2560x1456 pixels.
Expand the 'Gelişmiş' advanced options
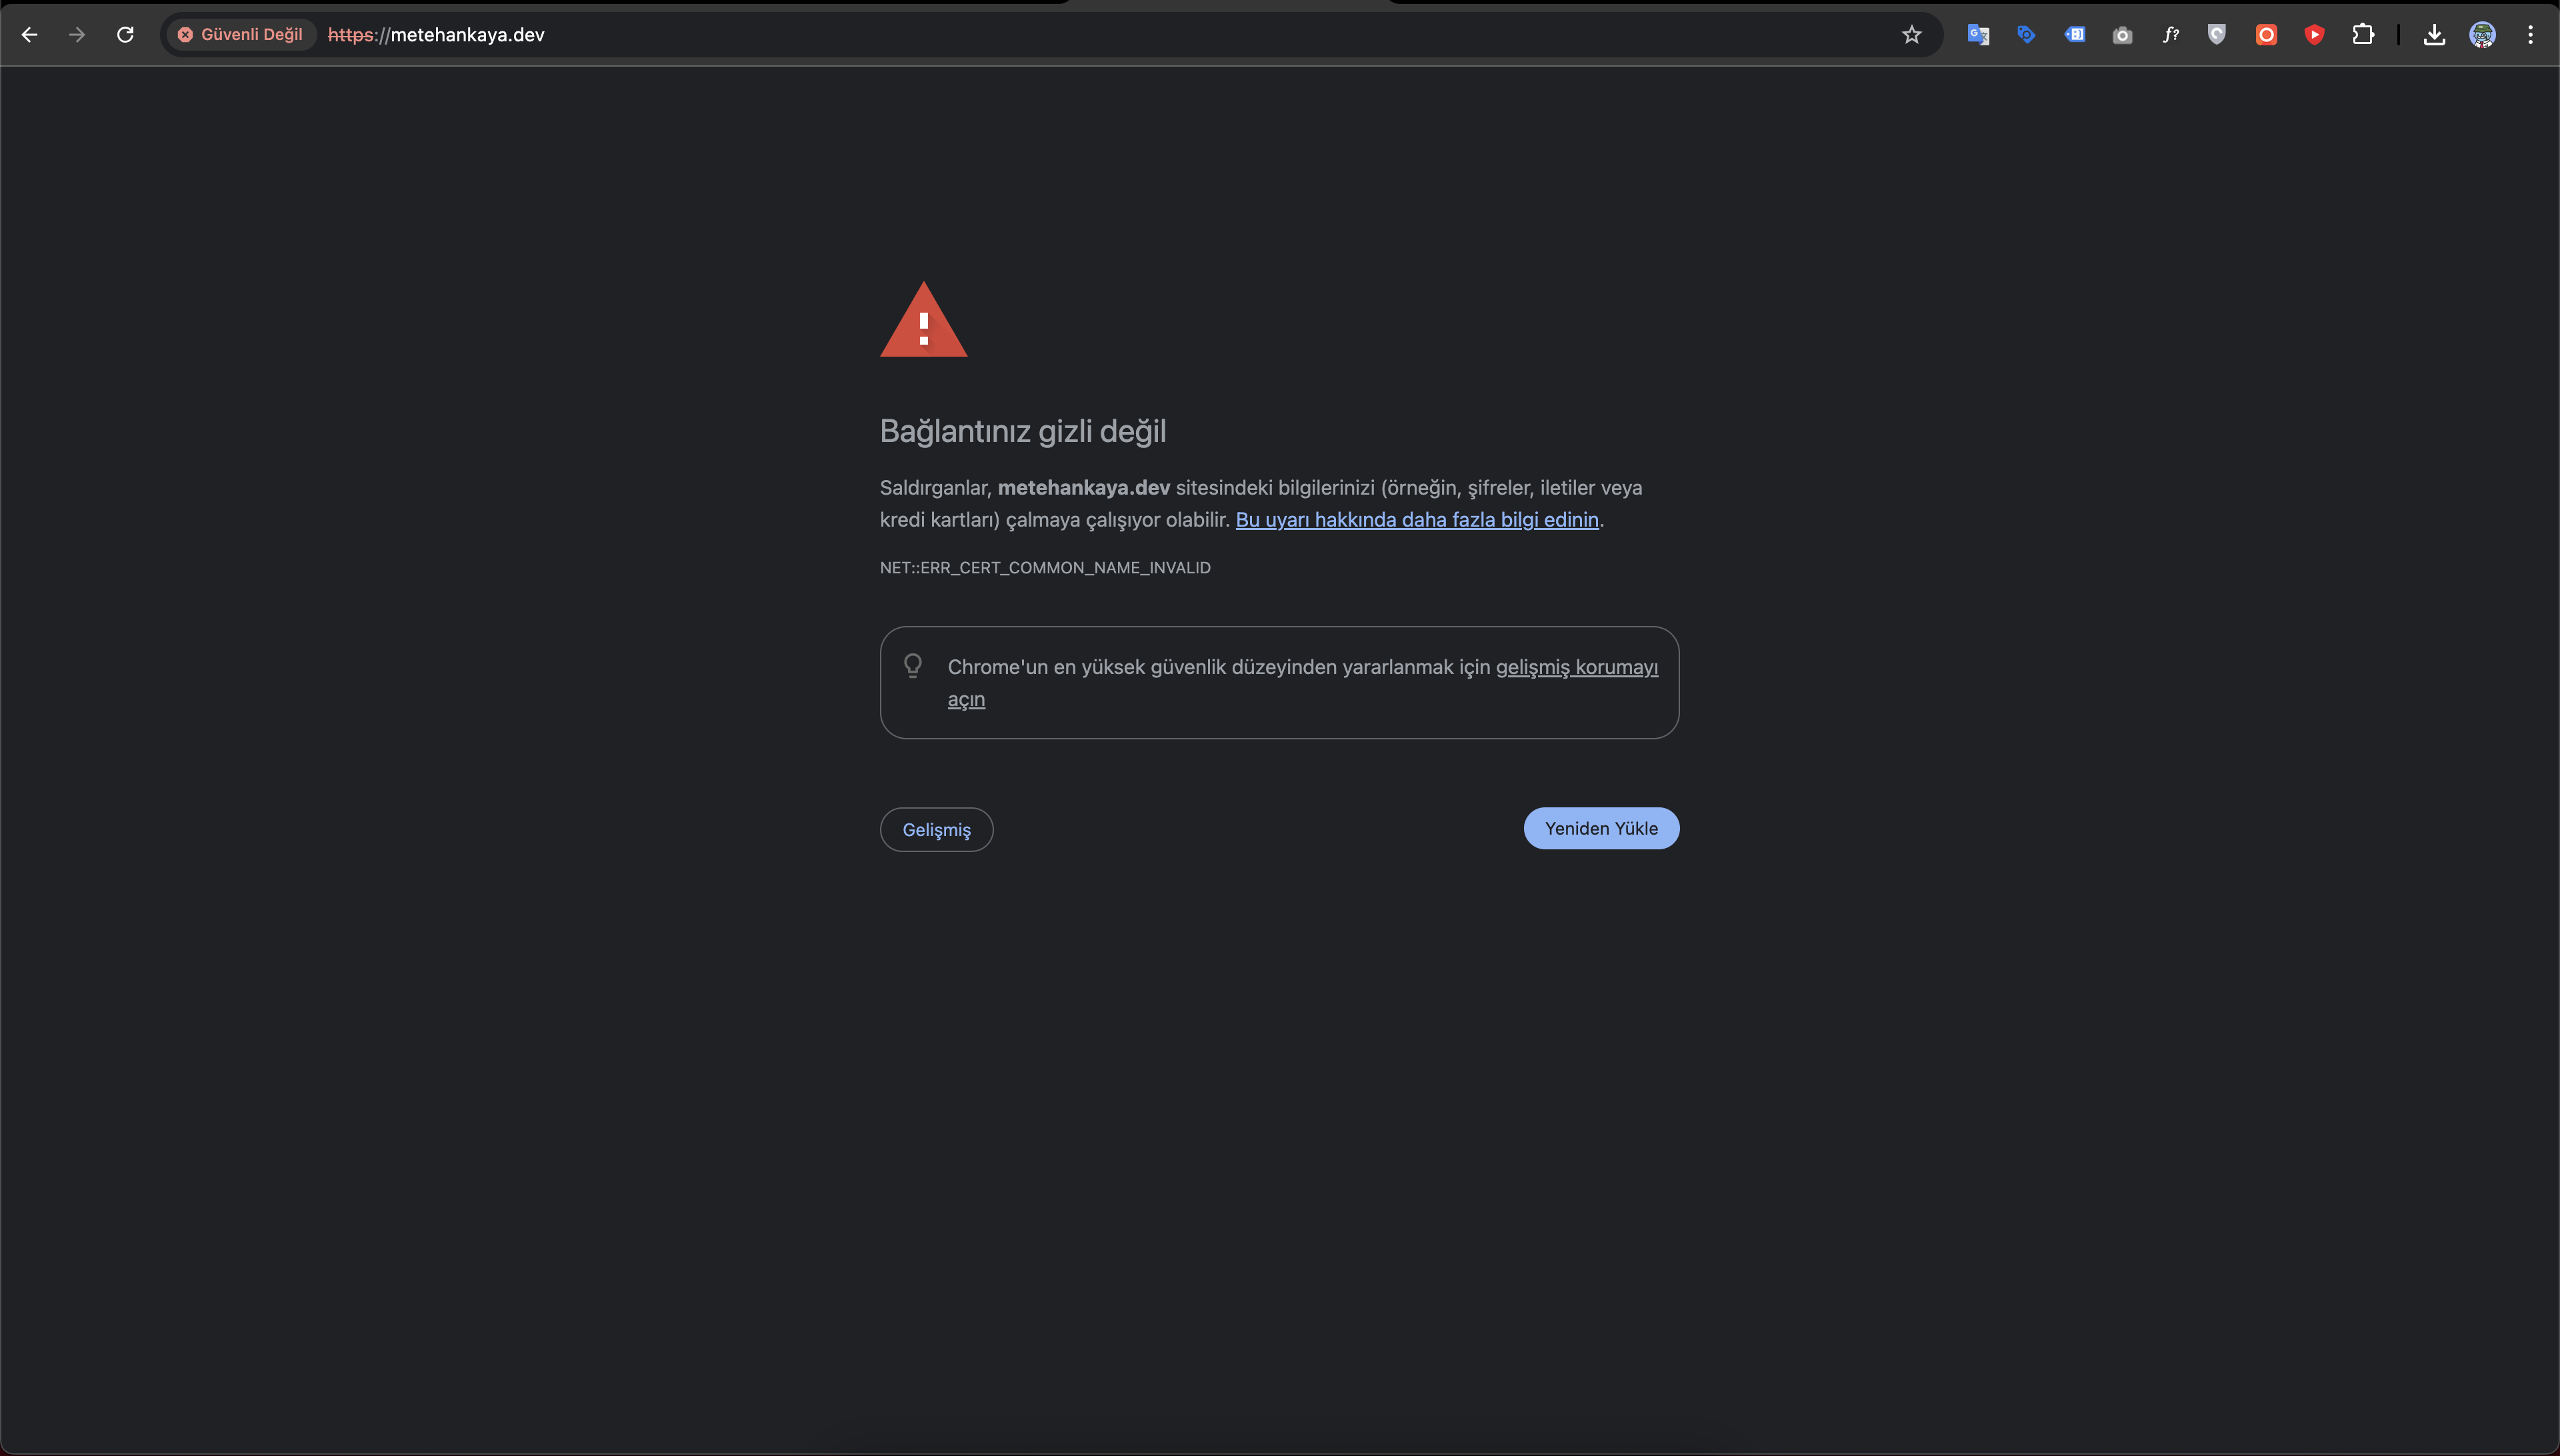coord(936,830)
